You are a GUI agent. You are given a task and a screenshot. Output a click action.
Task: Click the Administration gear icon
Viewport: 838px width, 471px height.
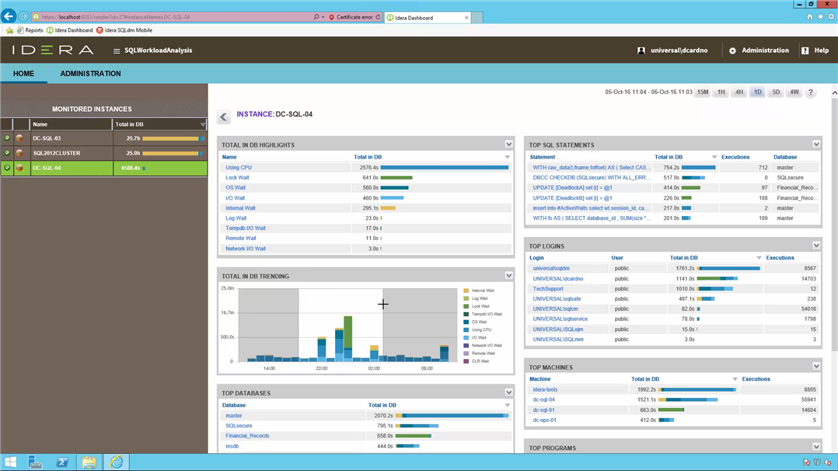click(x=732, y=50)
